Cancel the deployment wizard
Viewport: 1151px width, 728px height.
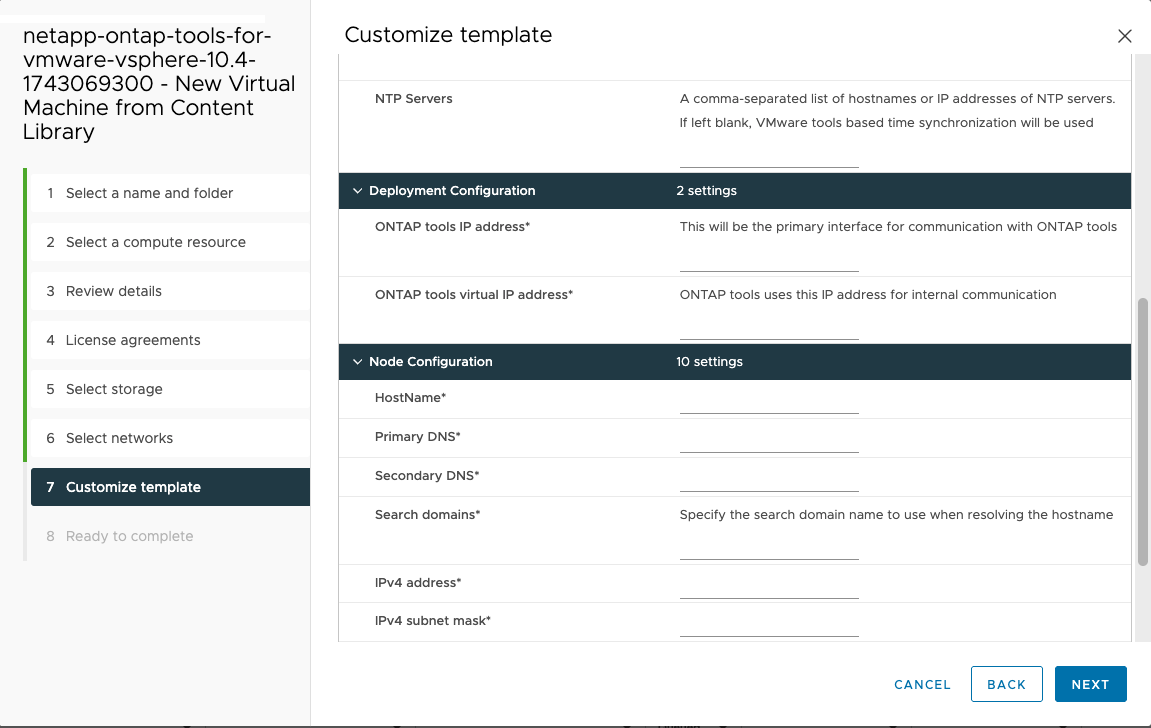pos(922,684)
